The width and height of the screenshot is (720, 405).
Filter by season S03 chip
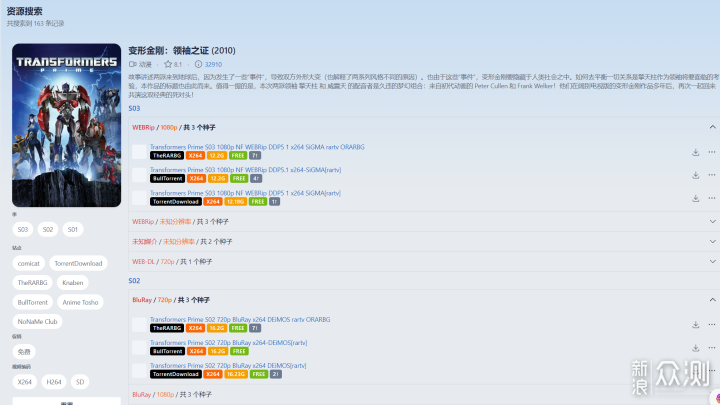tap(23, 229)
